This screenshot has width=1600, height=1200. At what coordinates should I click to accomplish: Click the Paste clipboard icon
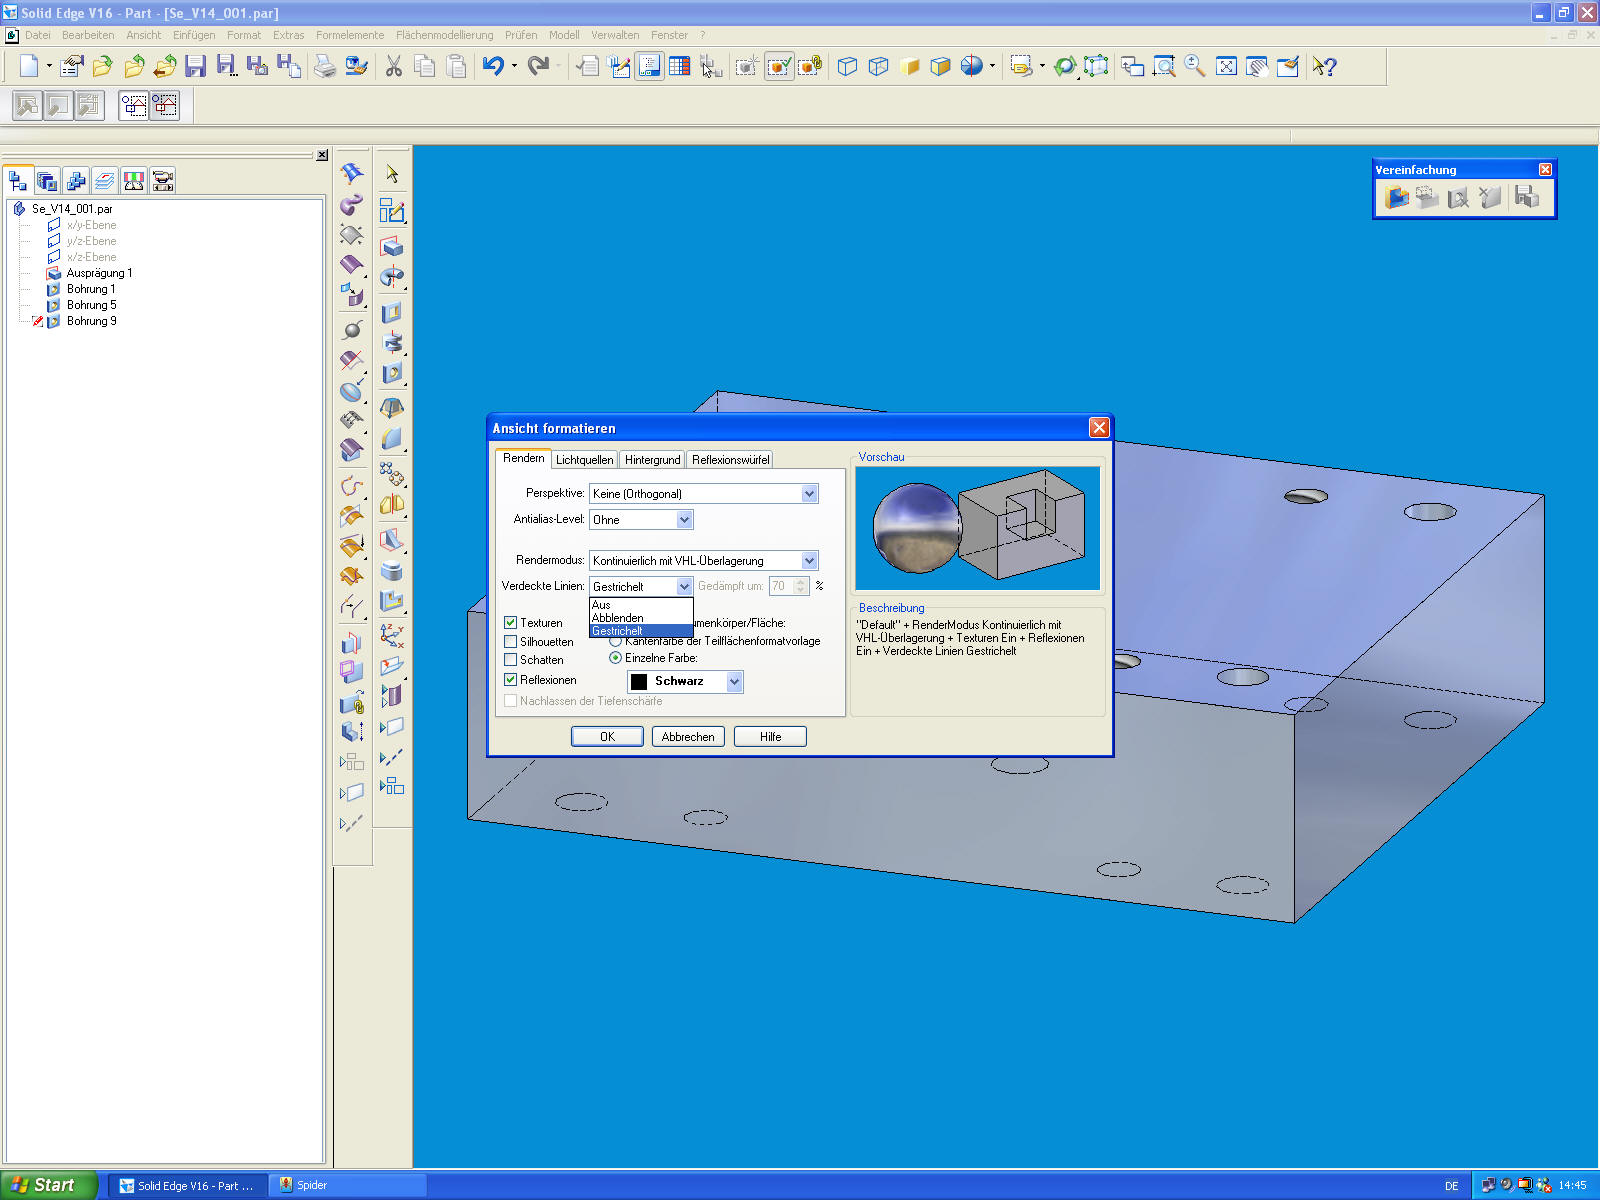click(456, 66)
